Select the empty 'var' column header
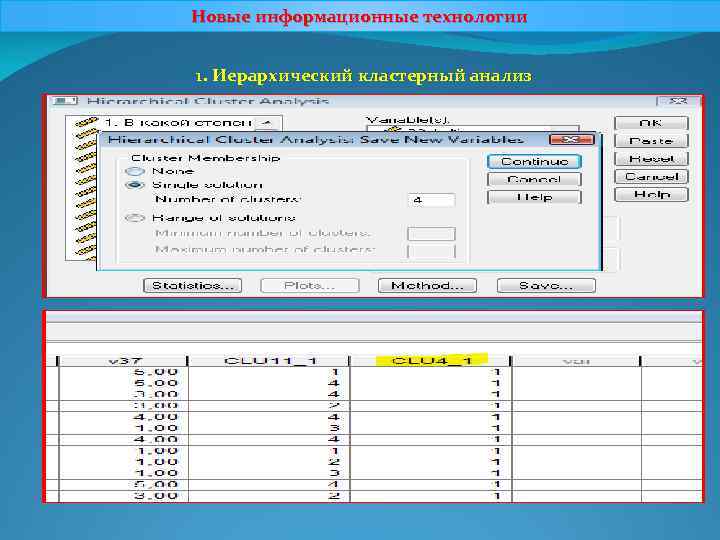The height and width of the screenshot is (540, 720). click(576, 361)
